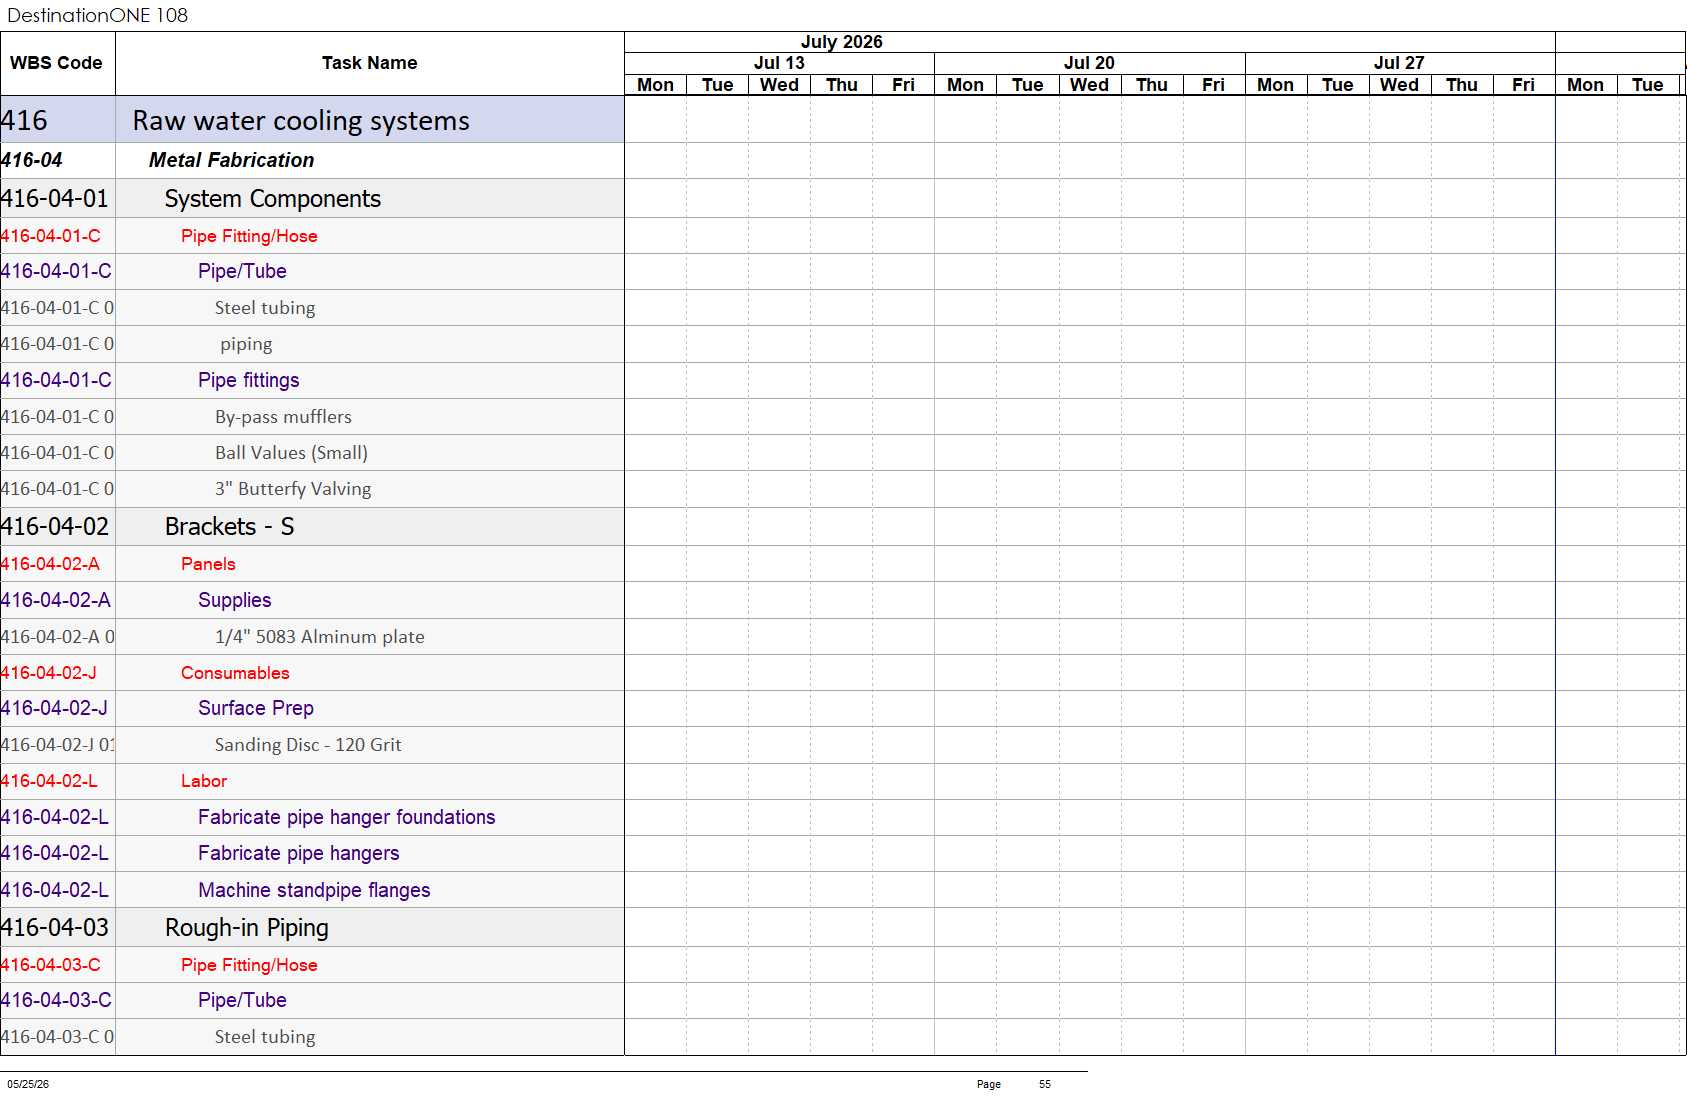Select the Jul 27 week header
This screenshot has width=1687, height=1097.
[x=1399, y=63]
